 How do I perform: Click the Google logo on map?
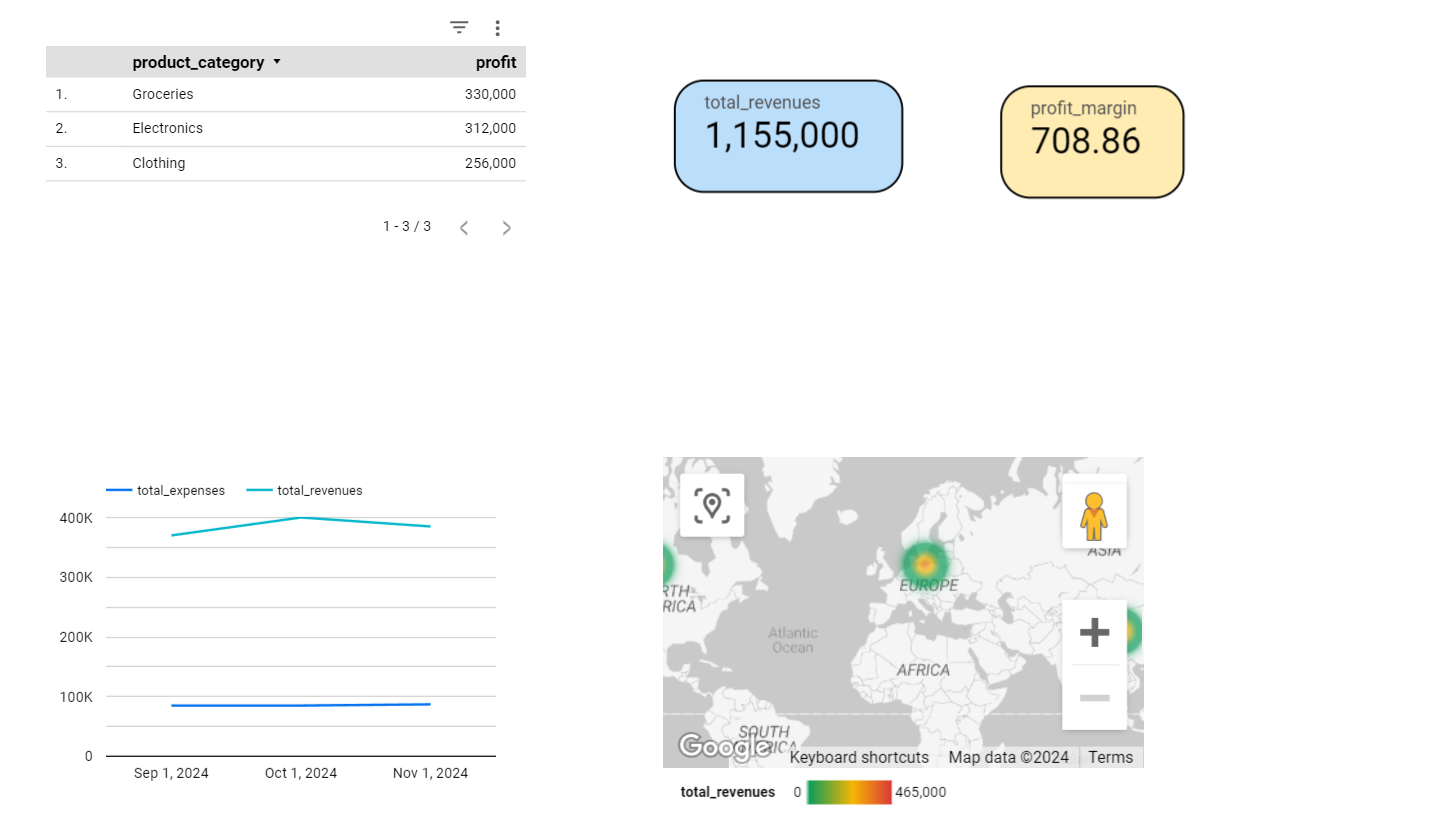point(718,746)
